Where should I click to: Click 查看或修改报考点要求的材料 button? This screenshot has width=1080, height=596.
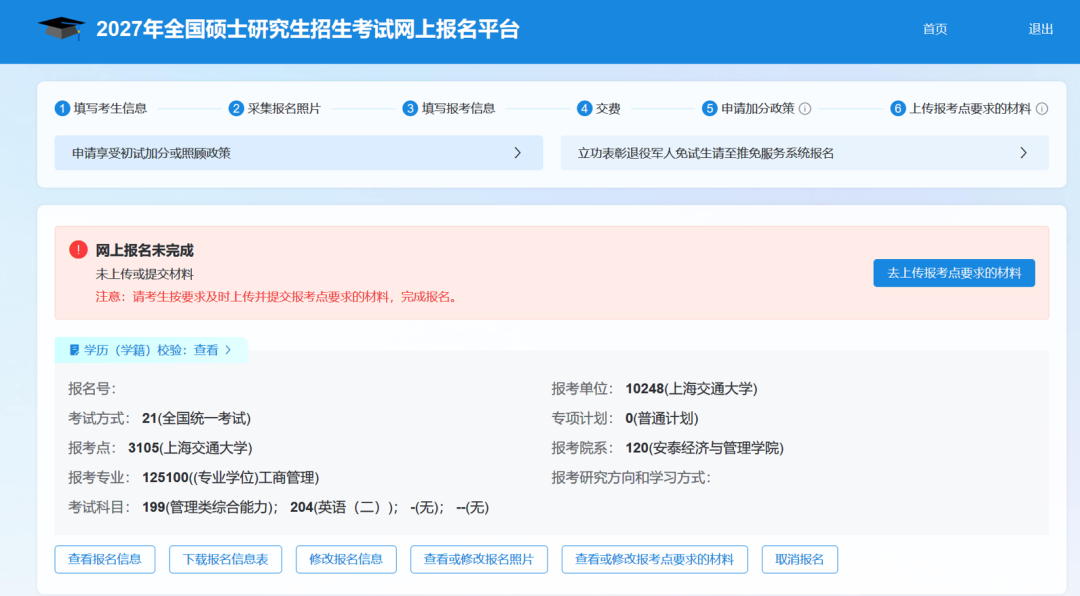[654, 559]
